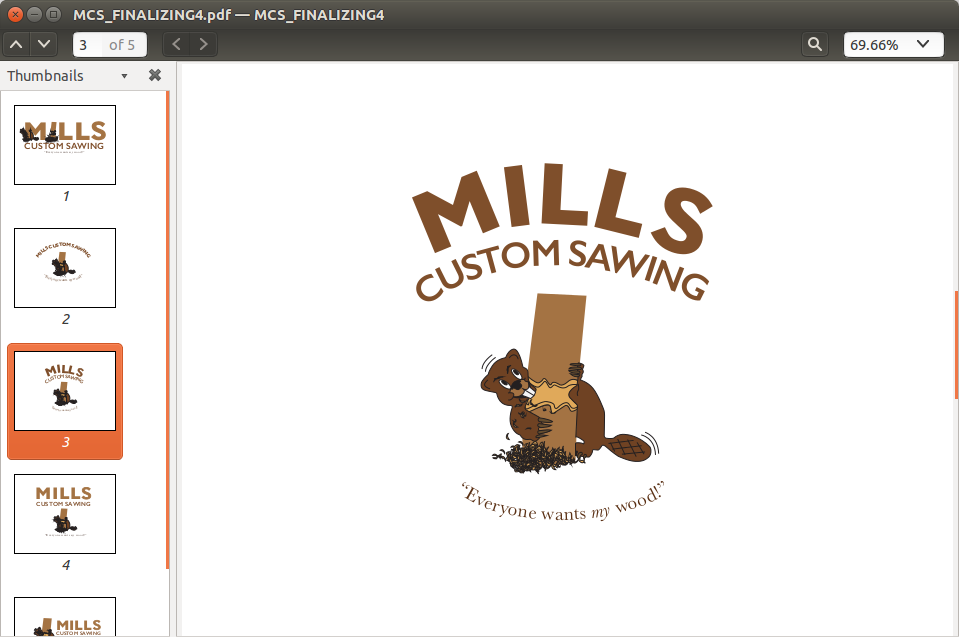Open the search magnifier tool
The height and width of the screenshot is (637, 959).
(815, 45)
